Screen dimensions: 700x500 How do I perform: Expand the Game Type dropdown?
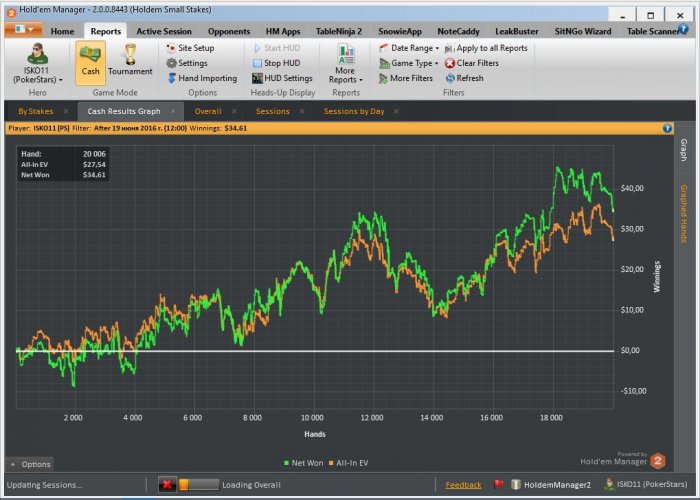tap(410, 63)
